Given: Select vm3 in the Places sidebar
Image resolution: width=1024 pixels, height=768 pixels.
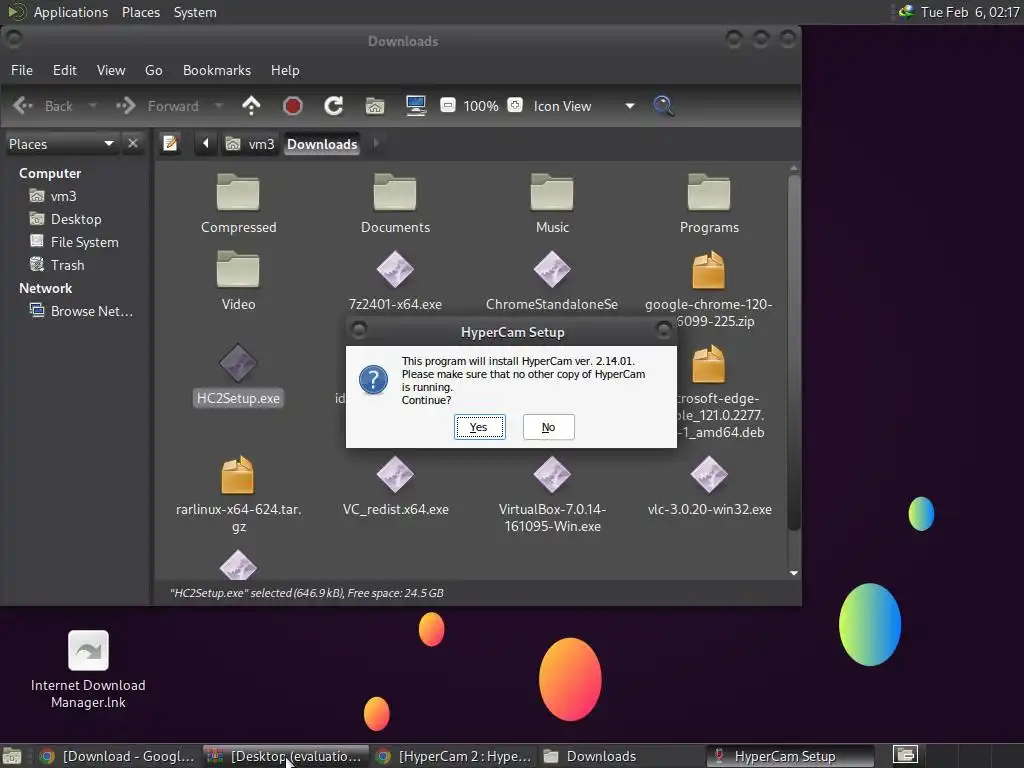Looking at the screenshot, I should point(54,196).
